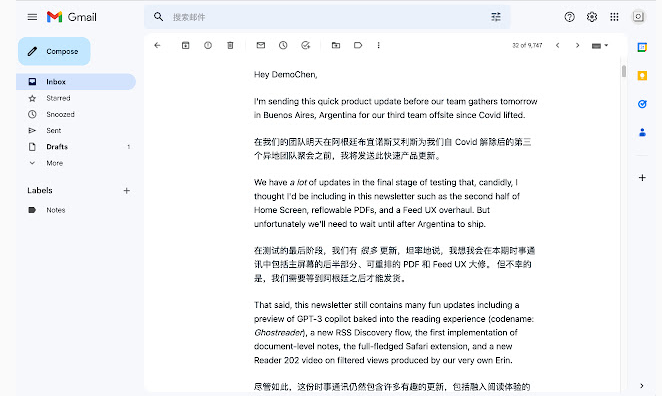Get add-ons with the plus icon

click(x=642, y=178)
